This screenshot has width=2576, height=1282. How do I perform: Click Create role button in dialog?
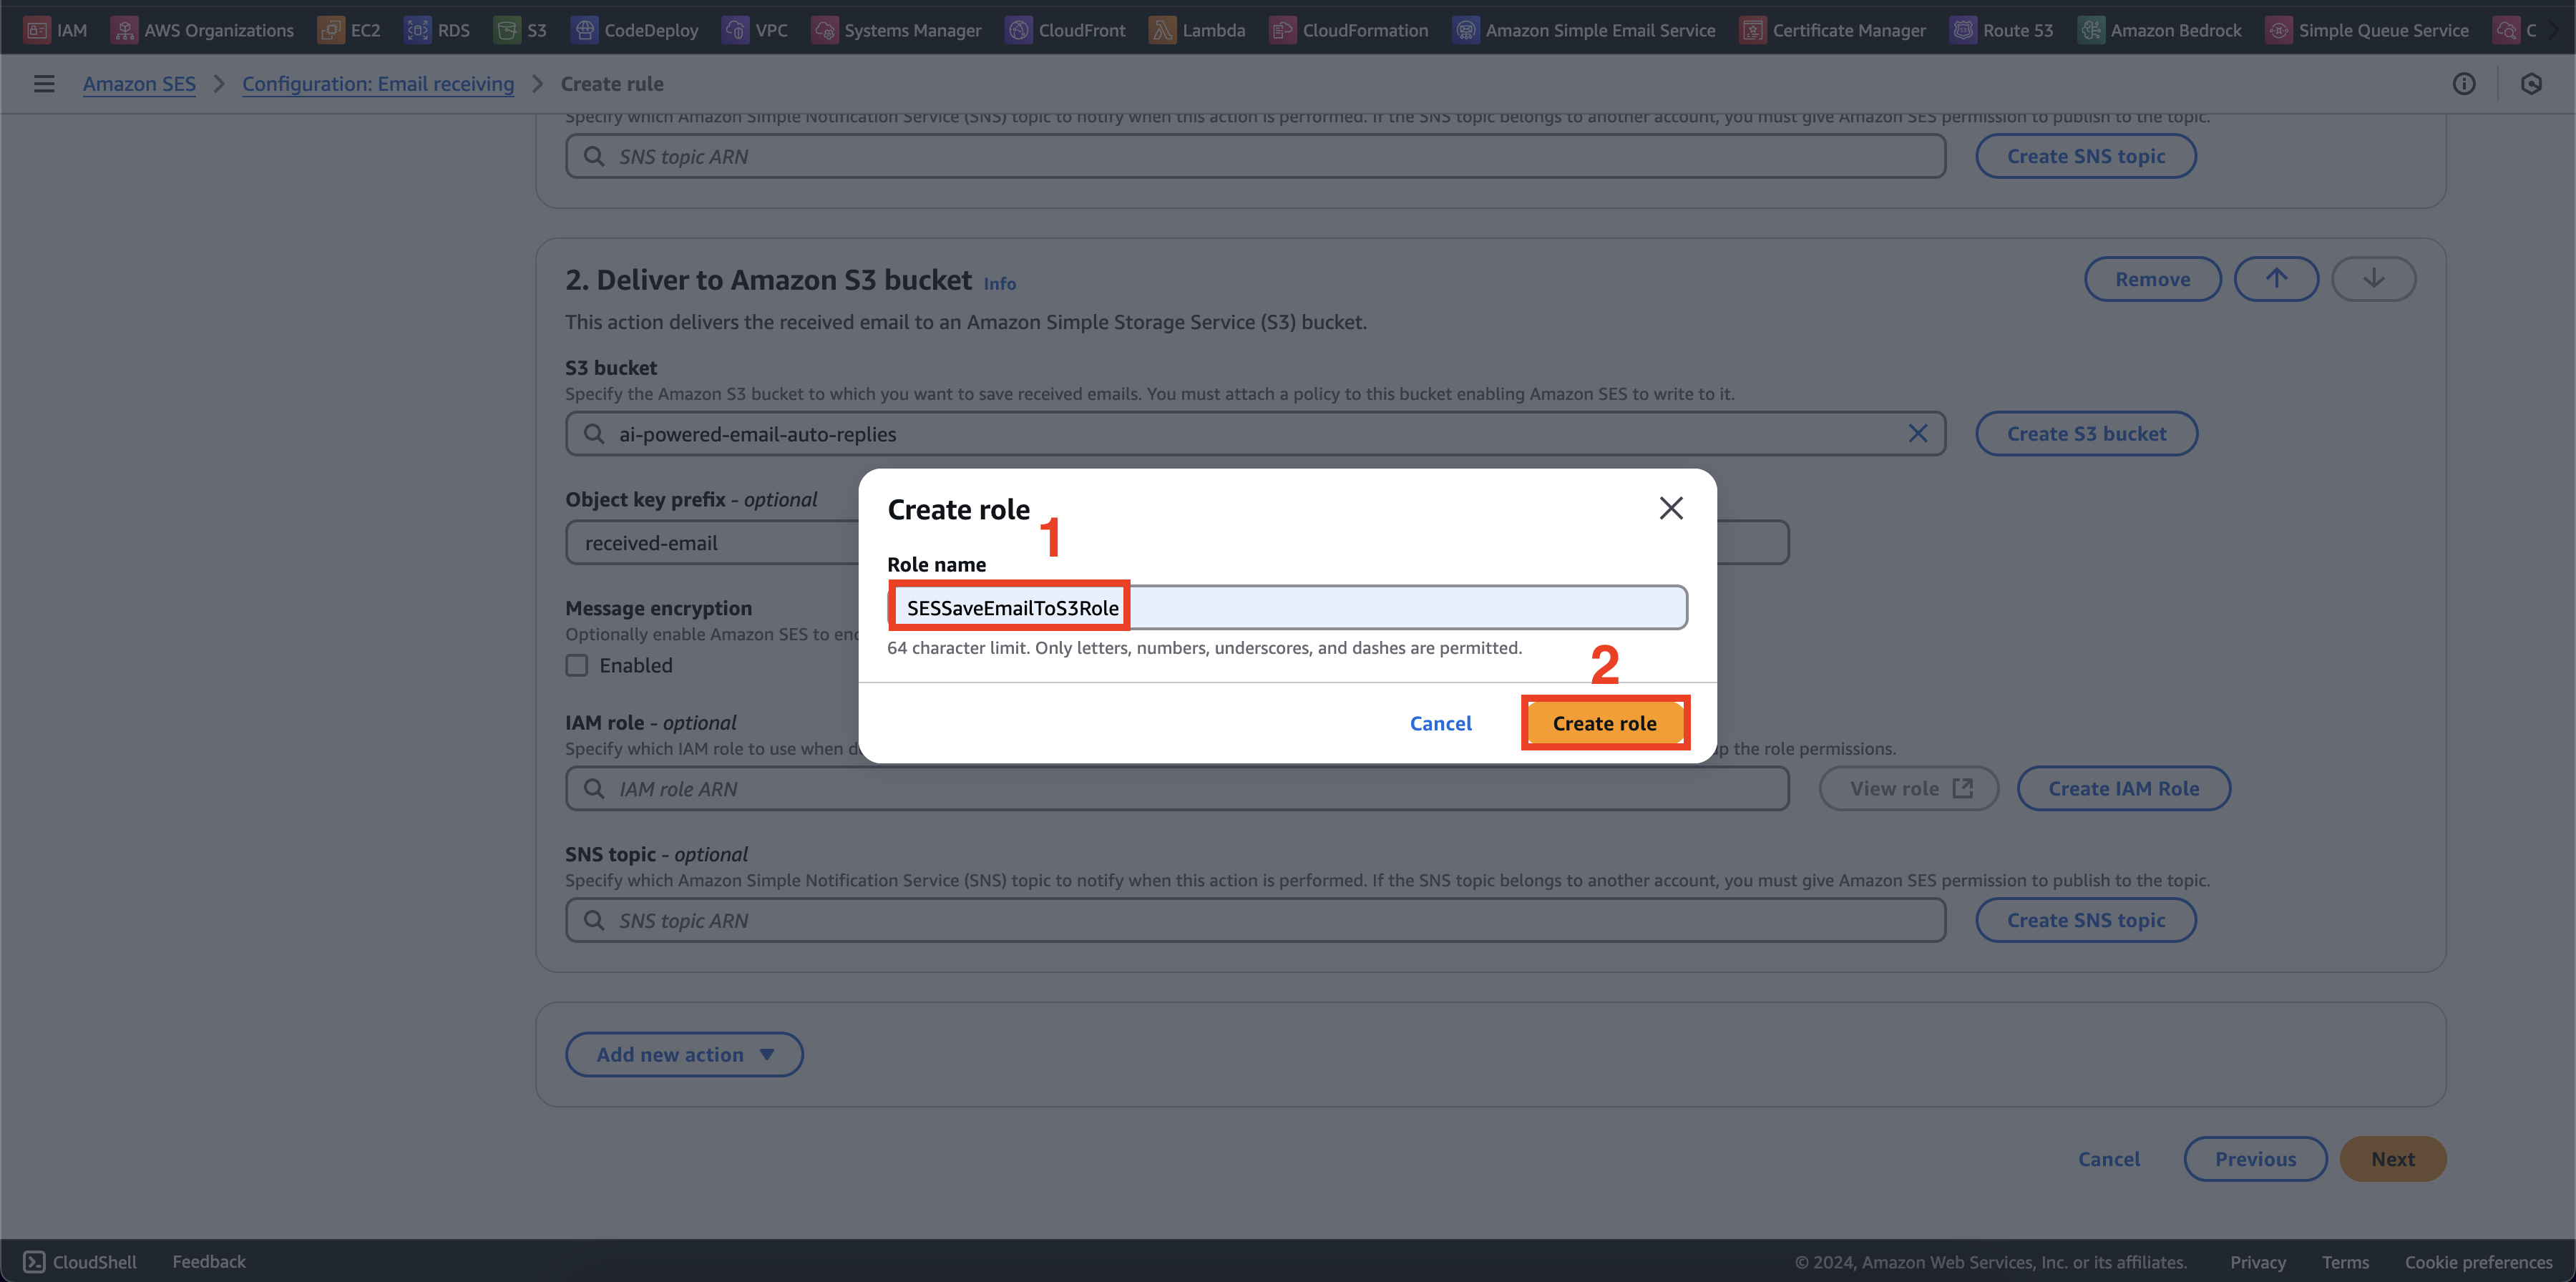(x=1604, y=723)
